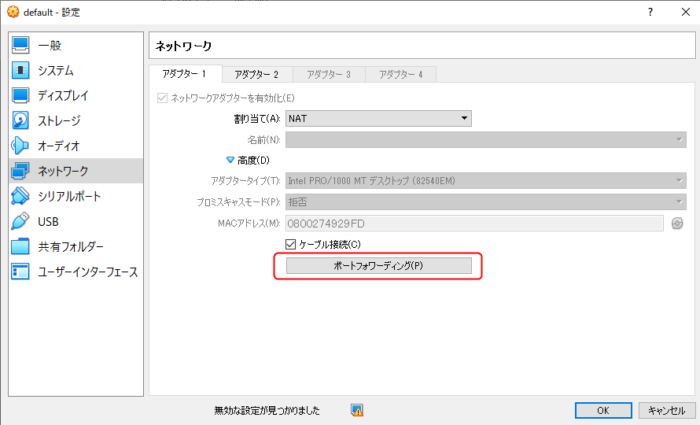Click the invalid settings warning icon
This screenshot has height=425, width=700.
357,410
